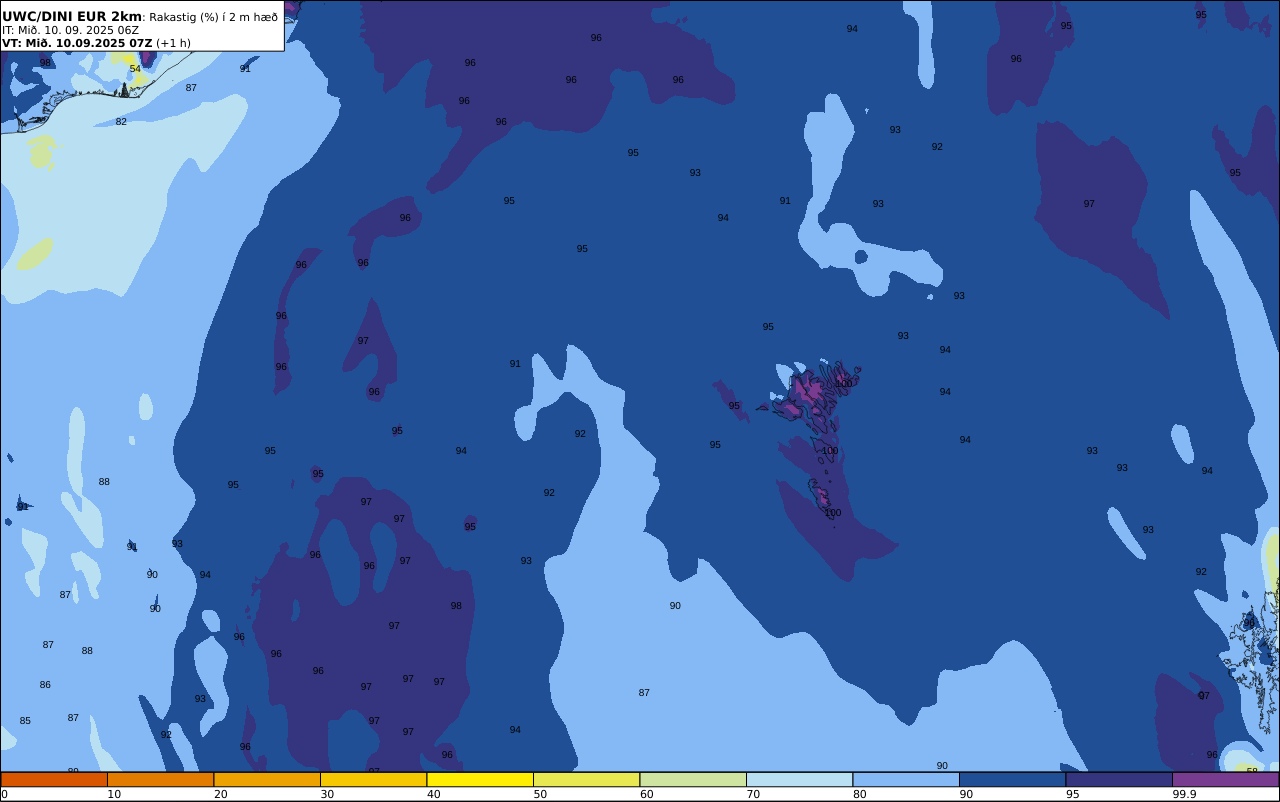Viewport: 1280px width, 802px height.
Task: Click the legend tick label "0"
Action: 4,794
